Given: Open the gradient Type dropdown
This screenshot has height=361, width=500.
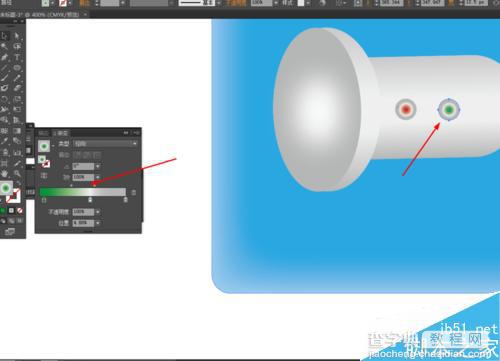Looking at the screenshot, I should 105,144.
